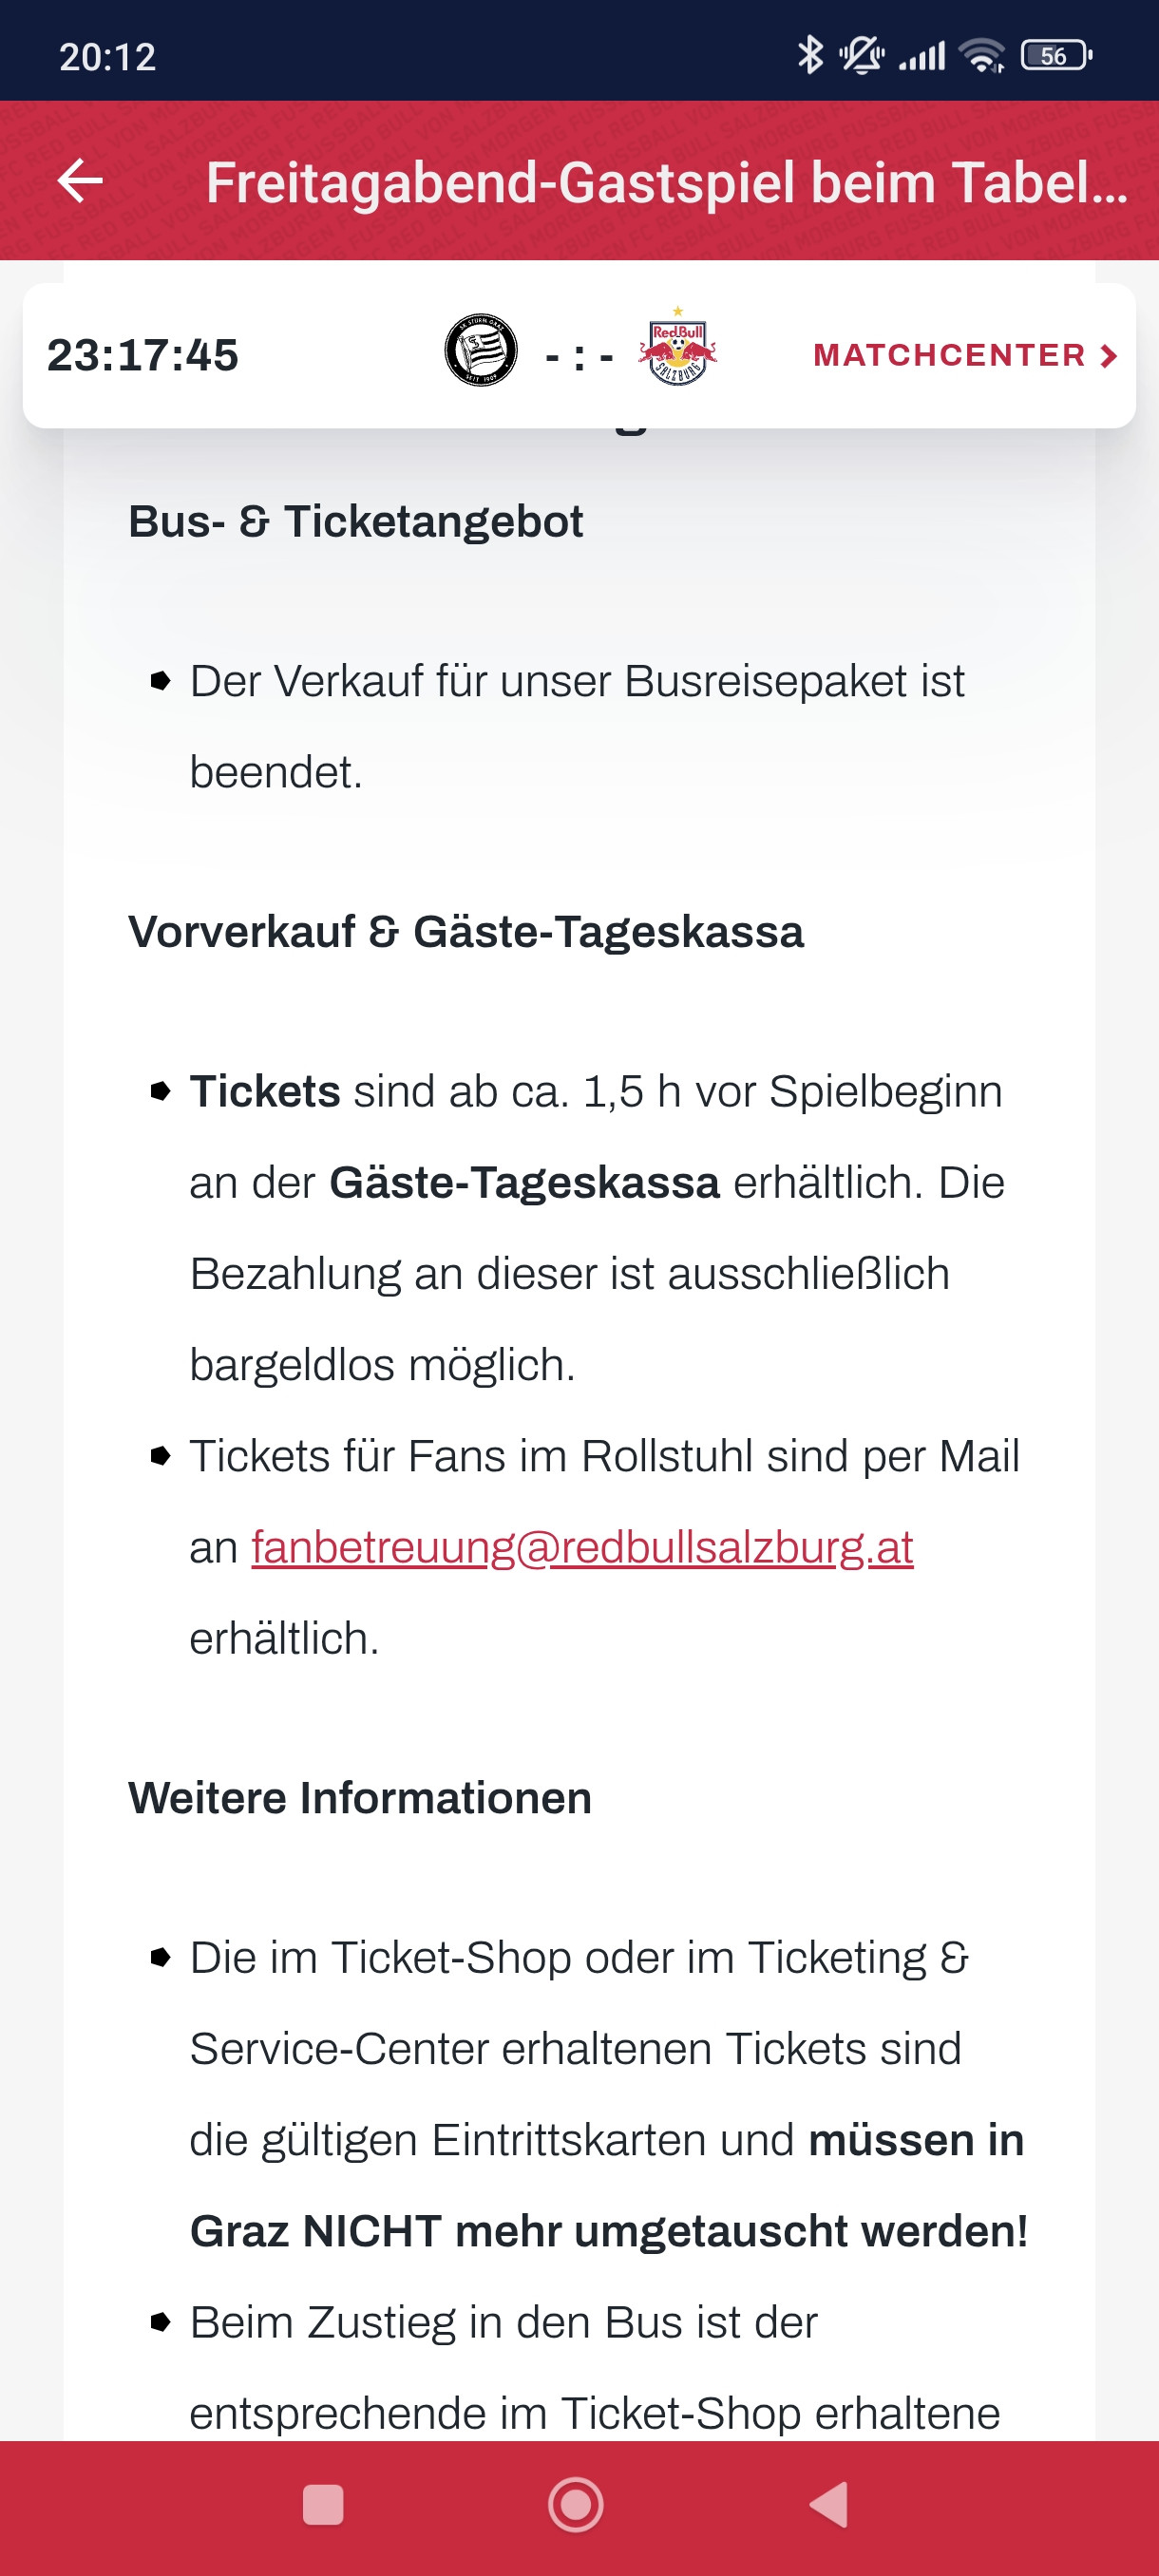Tap the match score placeholder - : -
Viewport: 1159px width, 2576px height.
tap(579, 356)
